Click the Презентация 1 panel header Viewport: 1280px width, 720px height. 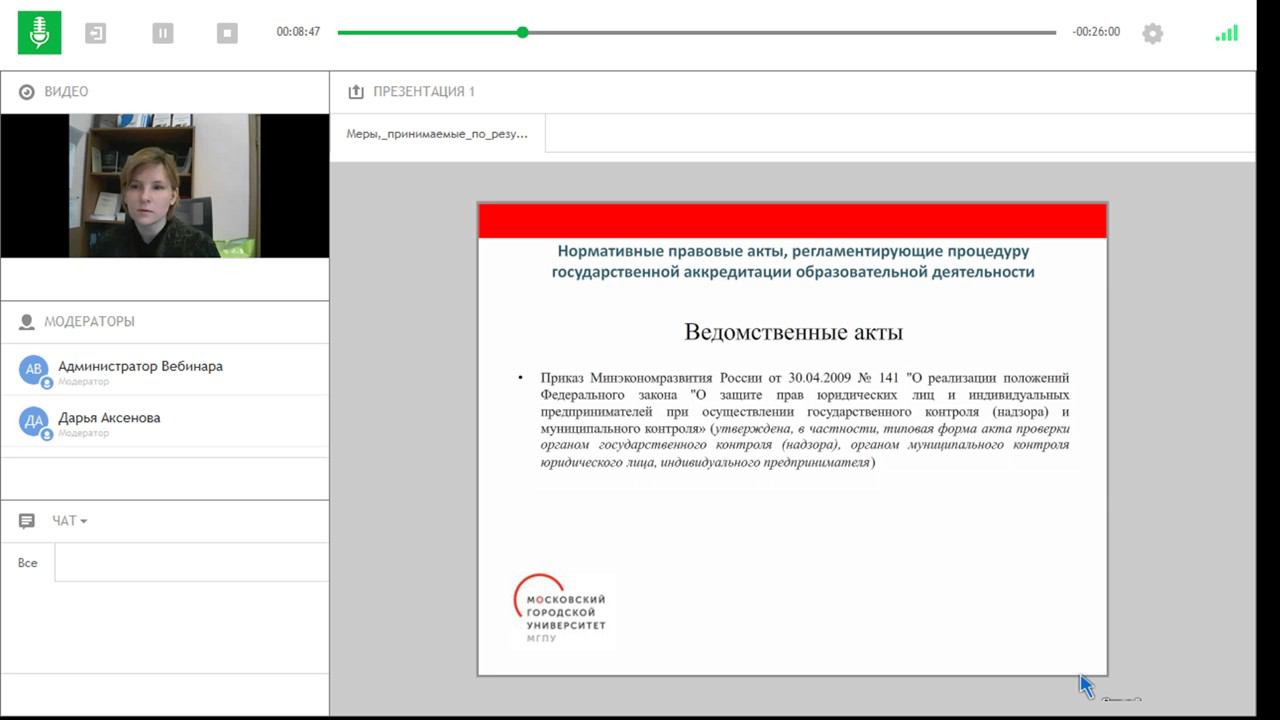(x=424, y=92)
